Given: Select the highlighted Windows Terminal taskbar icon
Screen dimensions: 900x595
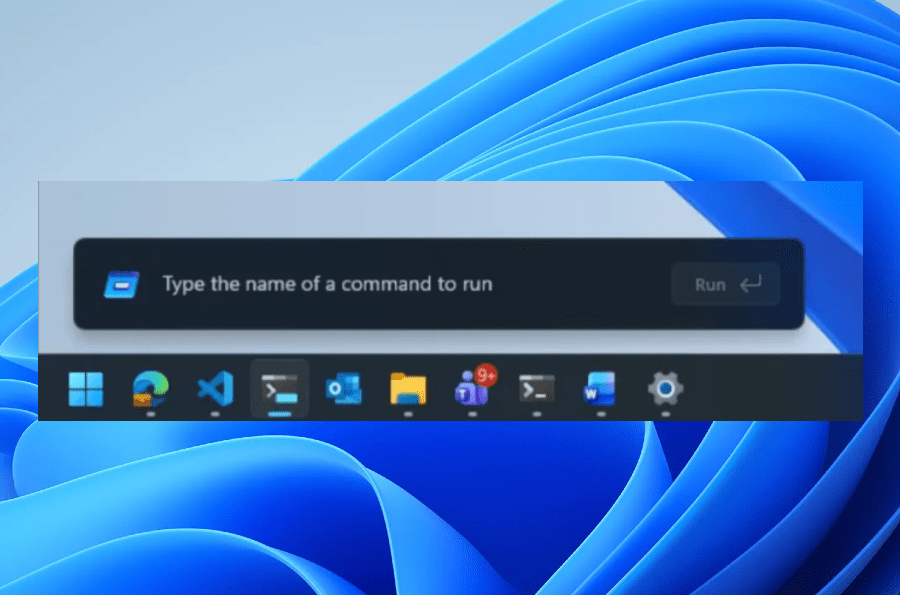Looking at the screenshot, I should tap(280, 389).
